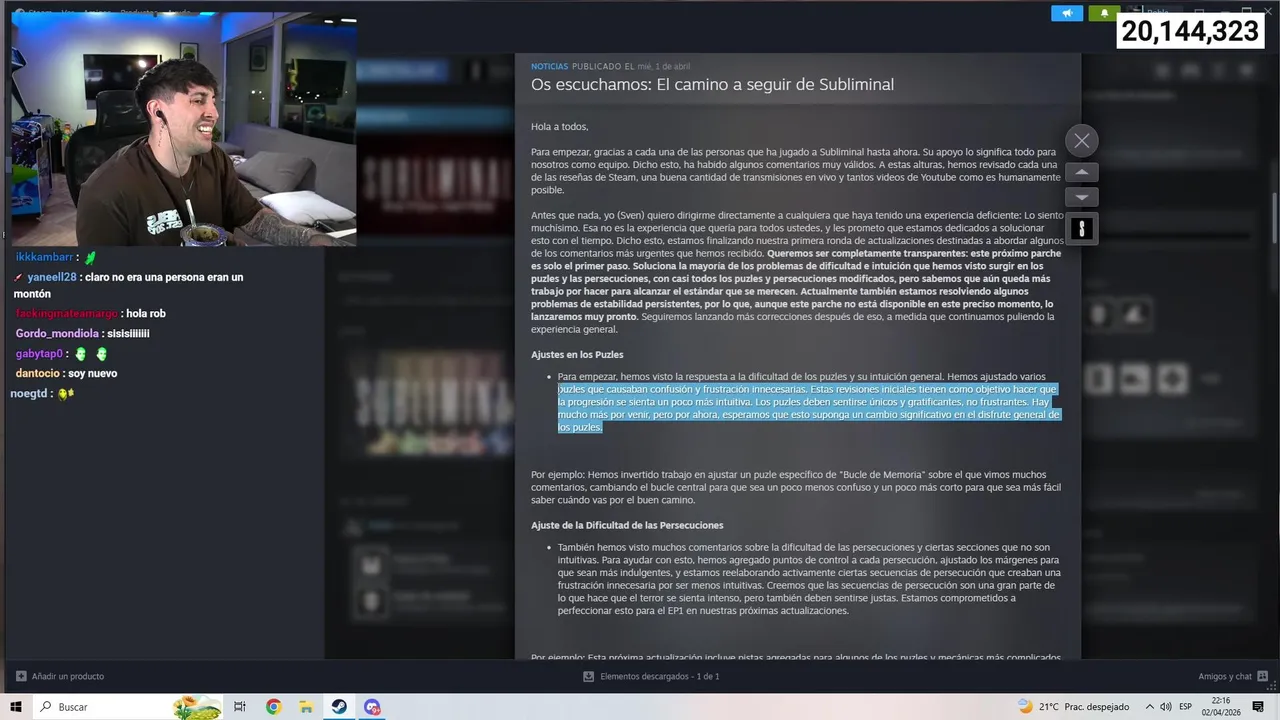Click heading Ajuste de la Dificultad de las Persecuciones
The width and height of the screenshot is (1280, 720).
[x=627, y=525]
